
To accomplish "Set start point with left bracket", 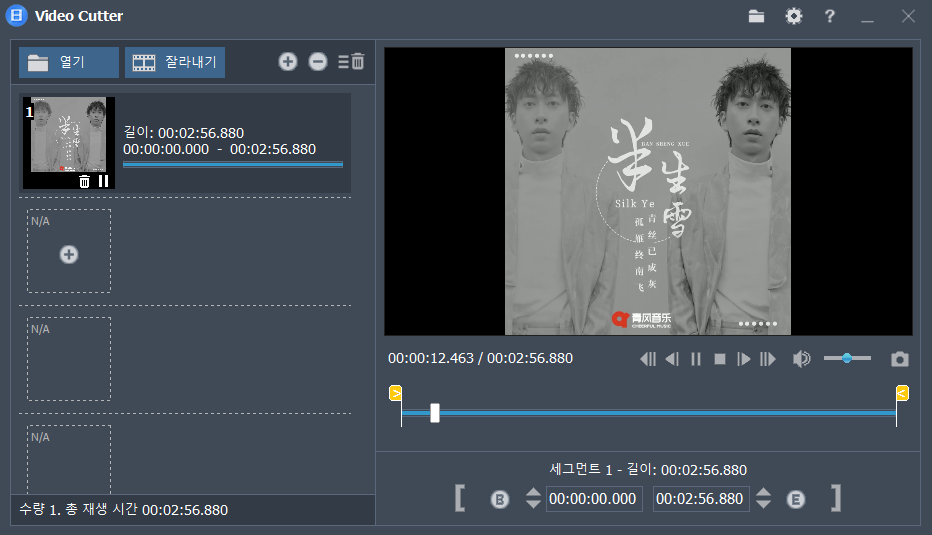I will click(x=459, y=498).
